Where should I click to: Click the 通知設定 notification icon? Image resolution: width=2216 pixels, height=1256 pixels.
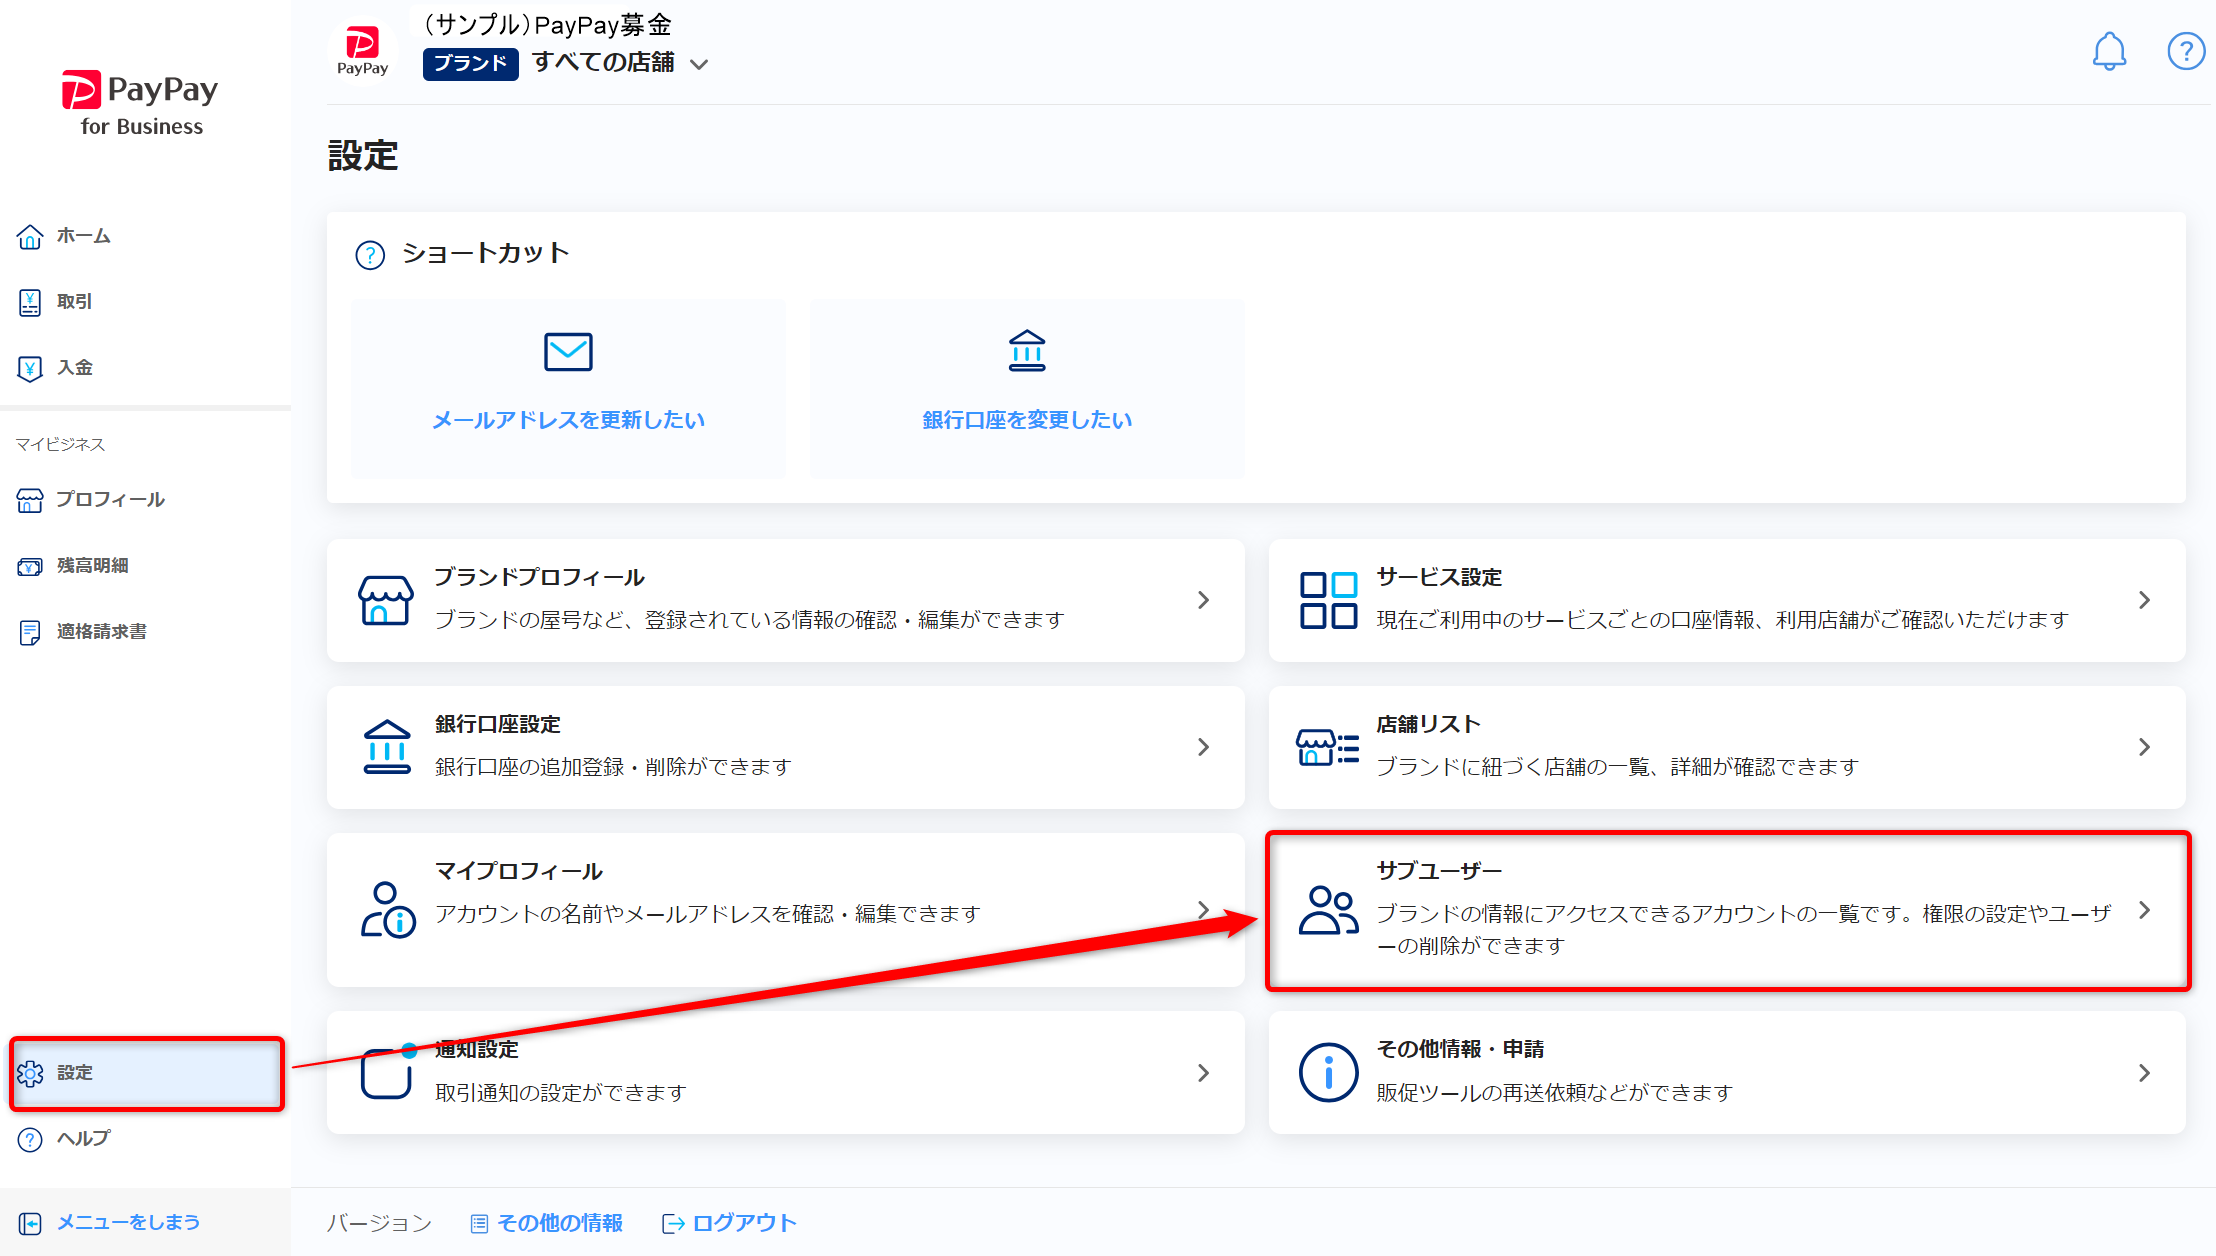tap(387, 1072)
